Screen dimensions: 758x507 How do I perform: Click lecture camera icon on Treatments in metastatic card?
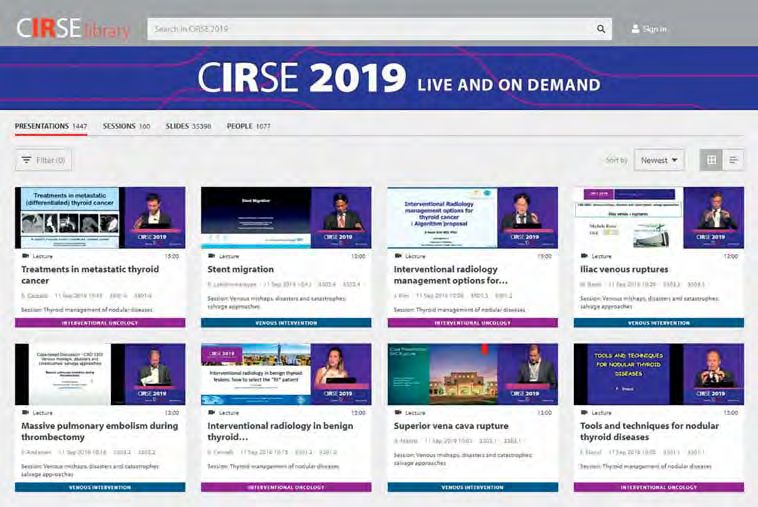coord(25,256)
